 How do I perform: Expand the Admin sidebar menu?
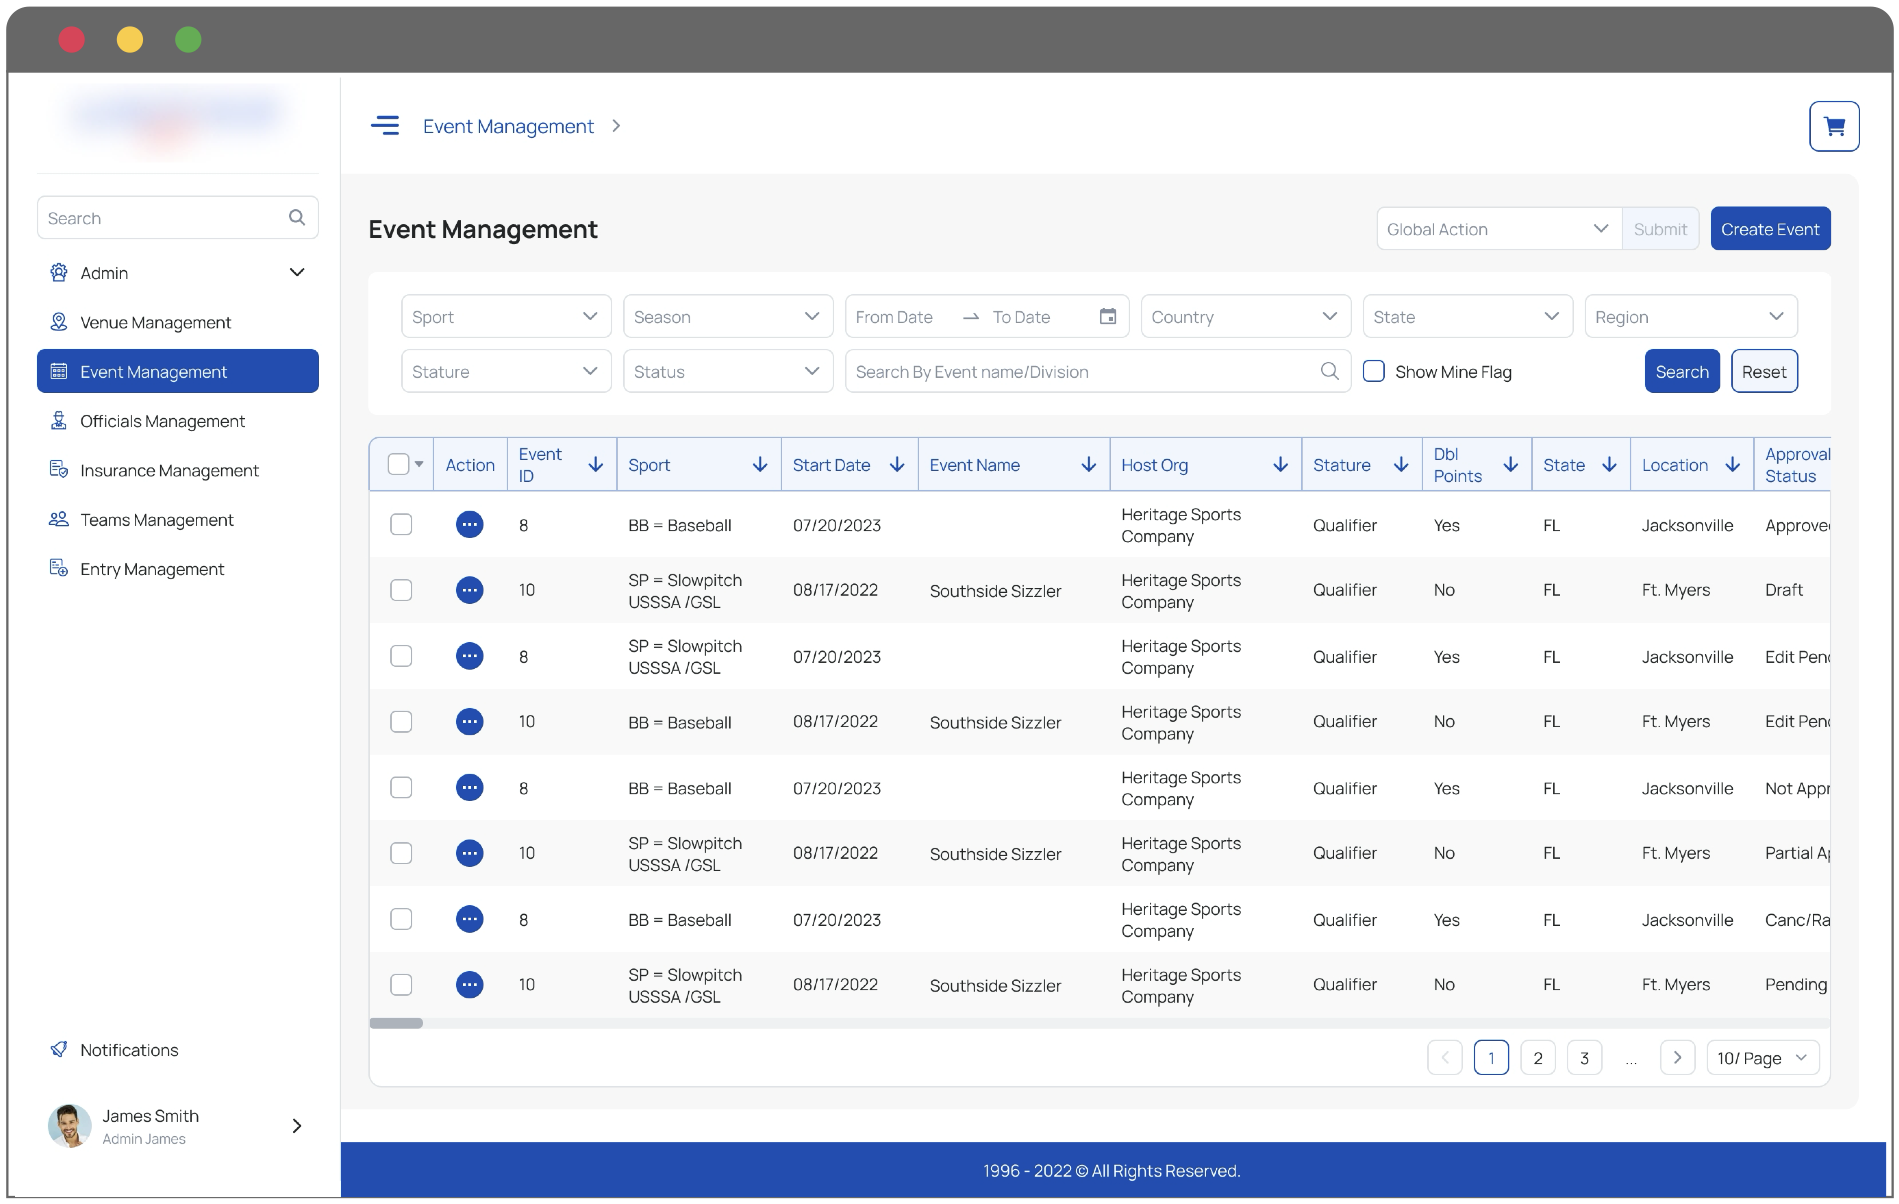178,273
